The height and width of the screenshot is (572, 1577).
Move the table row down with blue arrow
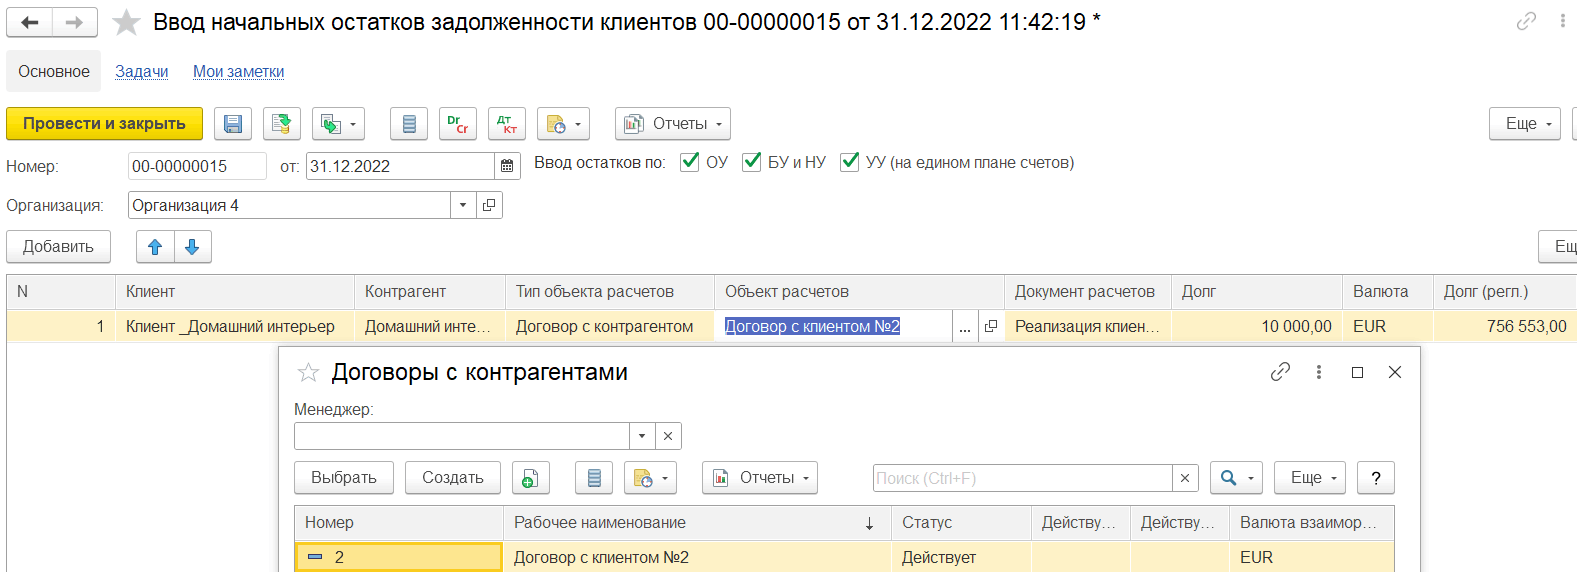click(x=193, y=247)
